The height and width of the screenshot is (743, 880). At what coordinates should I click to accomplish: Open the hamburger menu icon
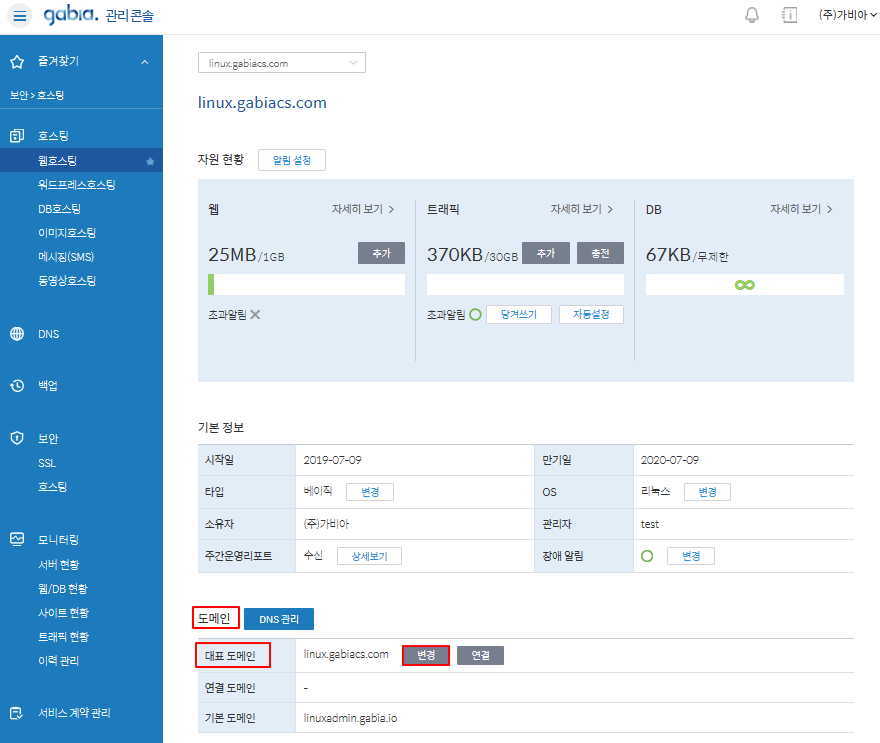coord(21,17)
